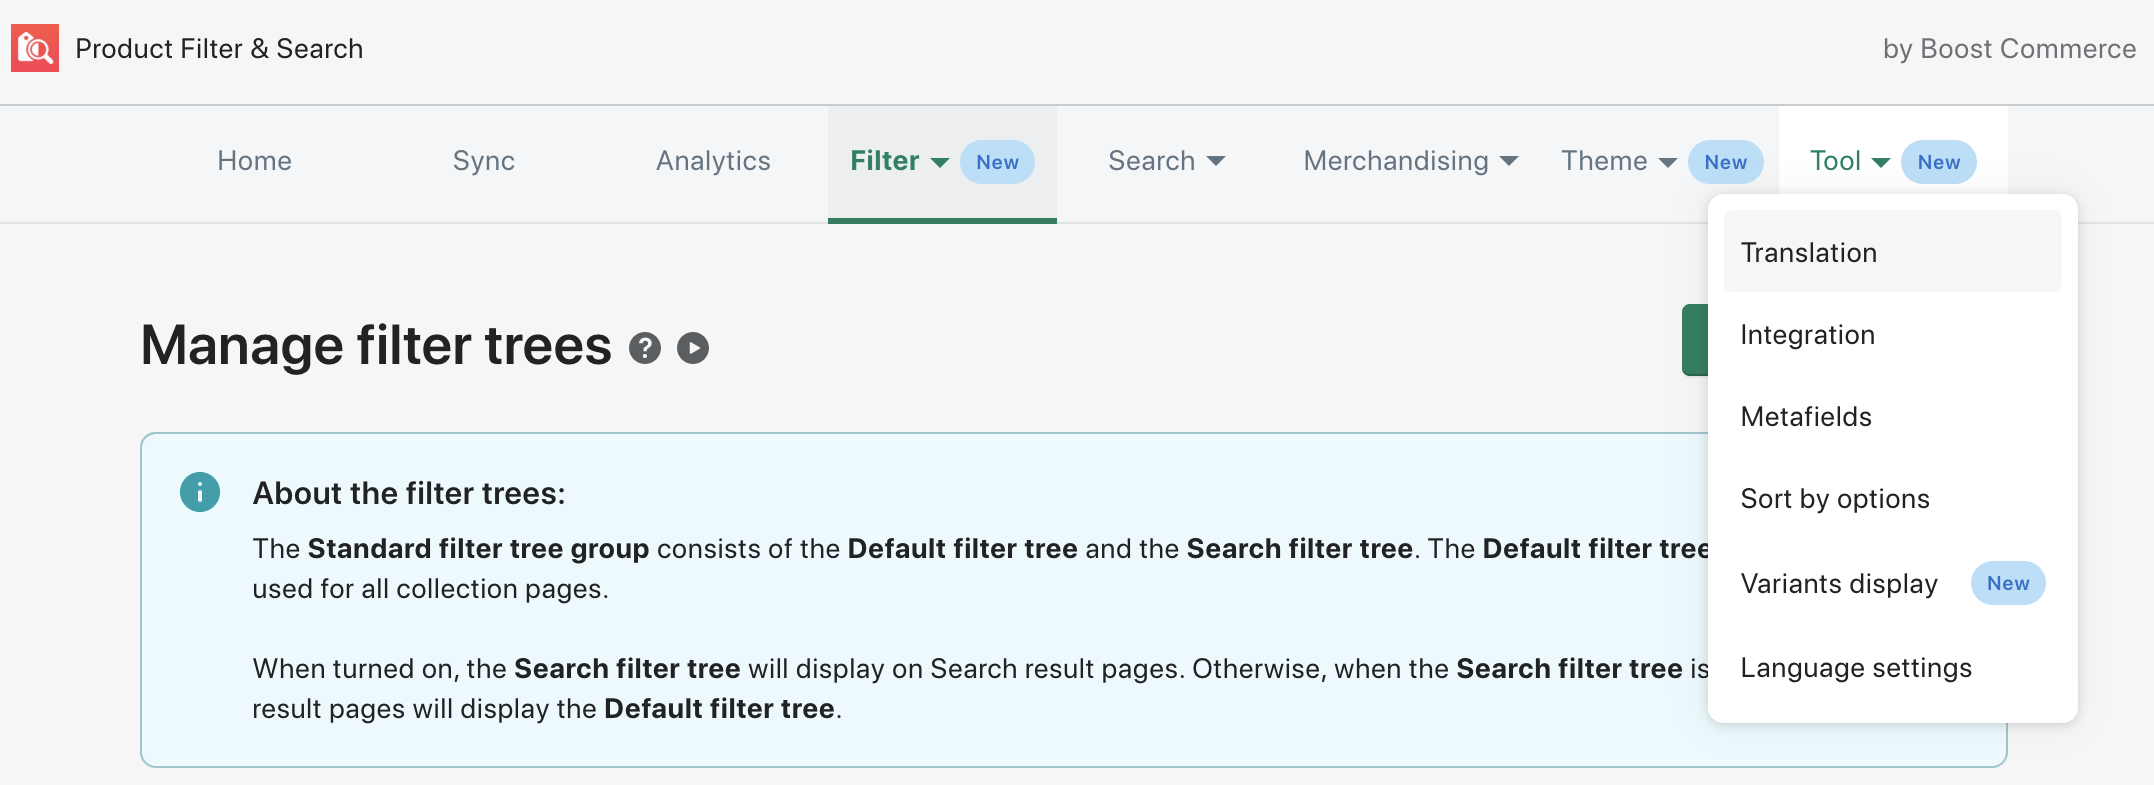Select Translation from Tool menu
2154x785 pixels.
pyautogui.click(x=1808, y=252)
